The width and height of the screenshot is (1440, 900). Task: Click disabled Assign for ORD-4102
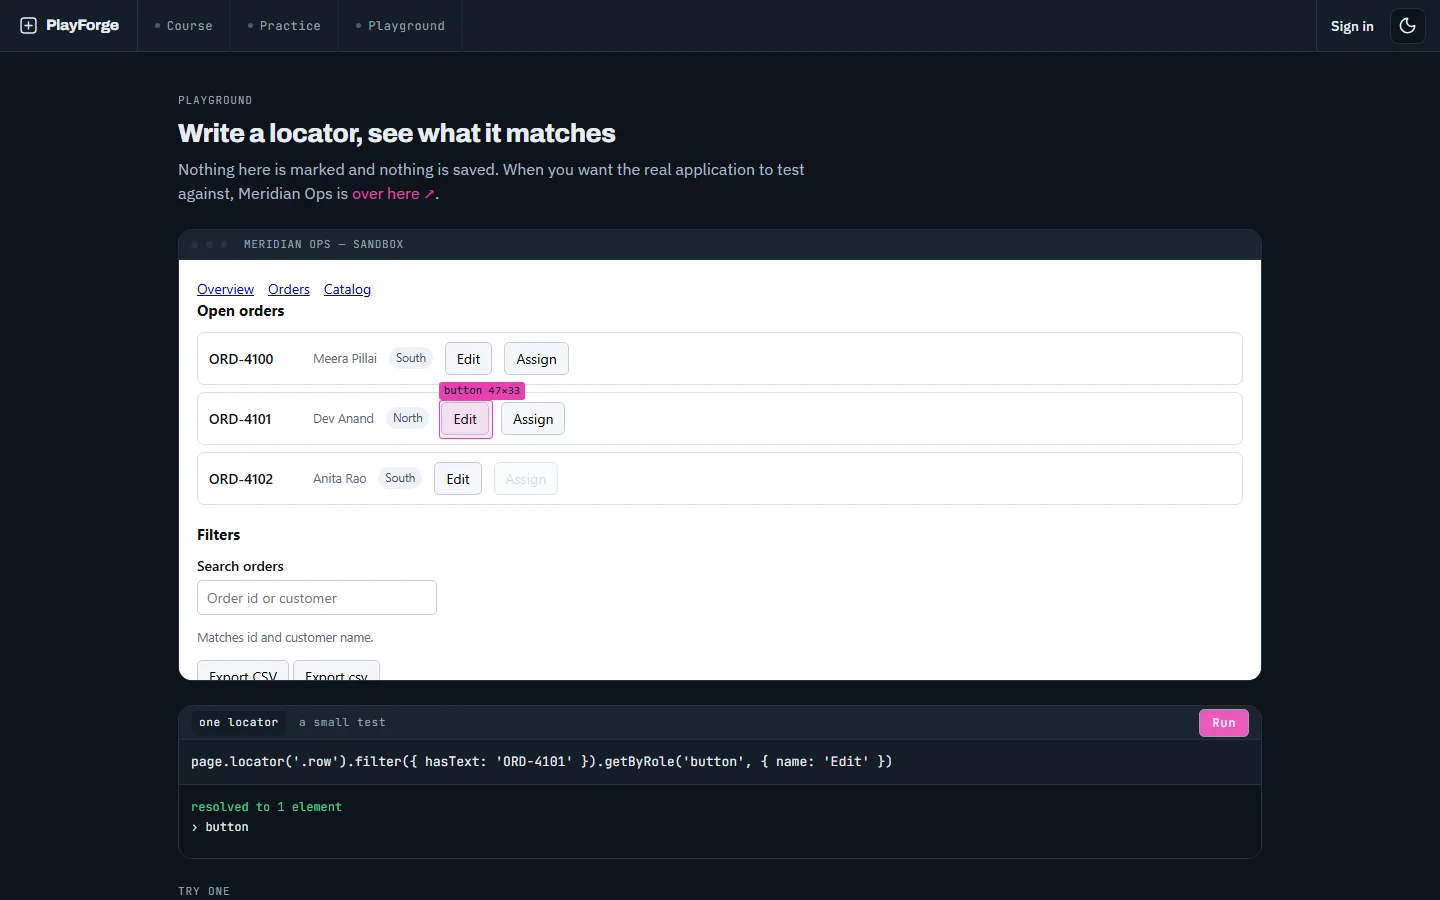(x=526, y=479)
